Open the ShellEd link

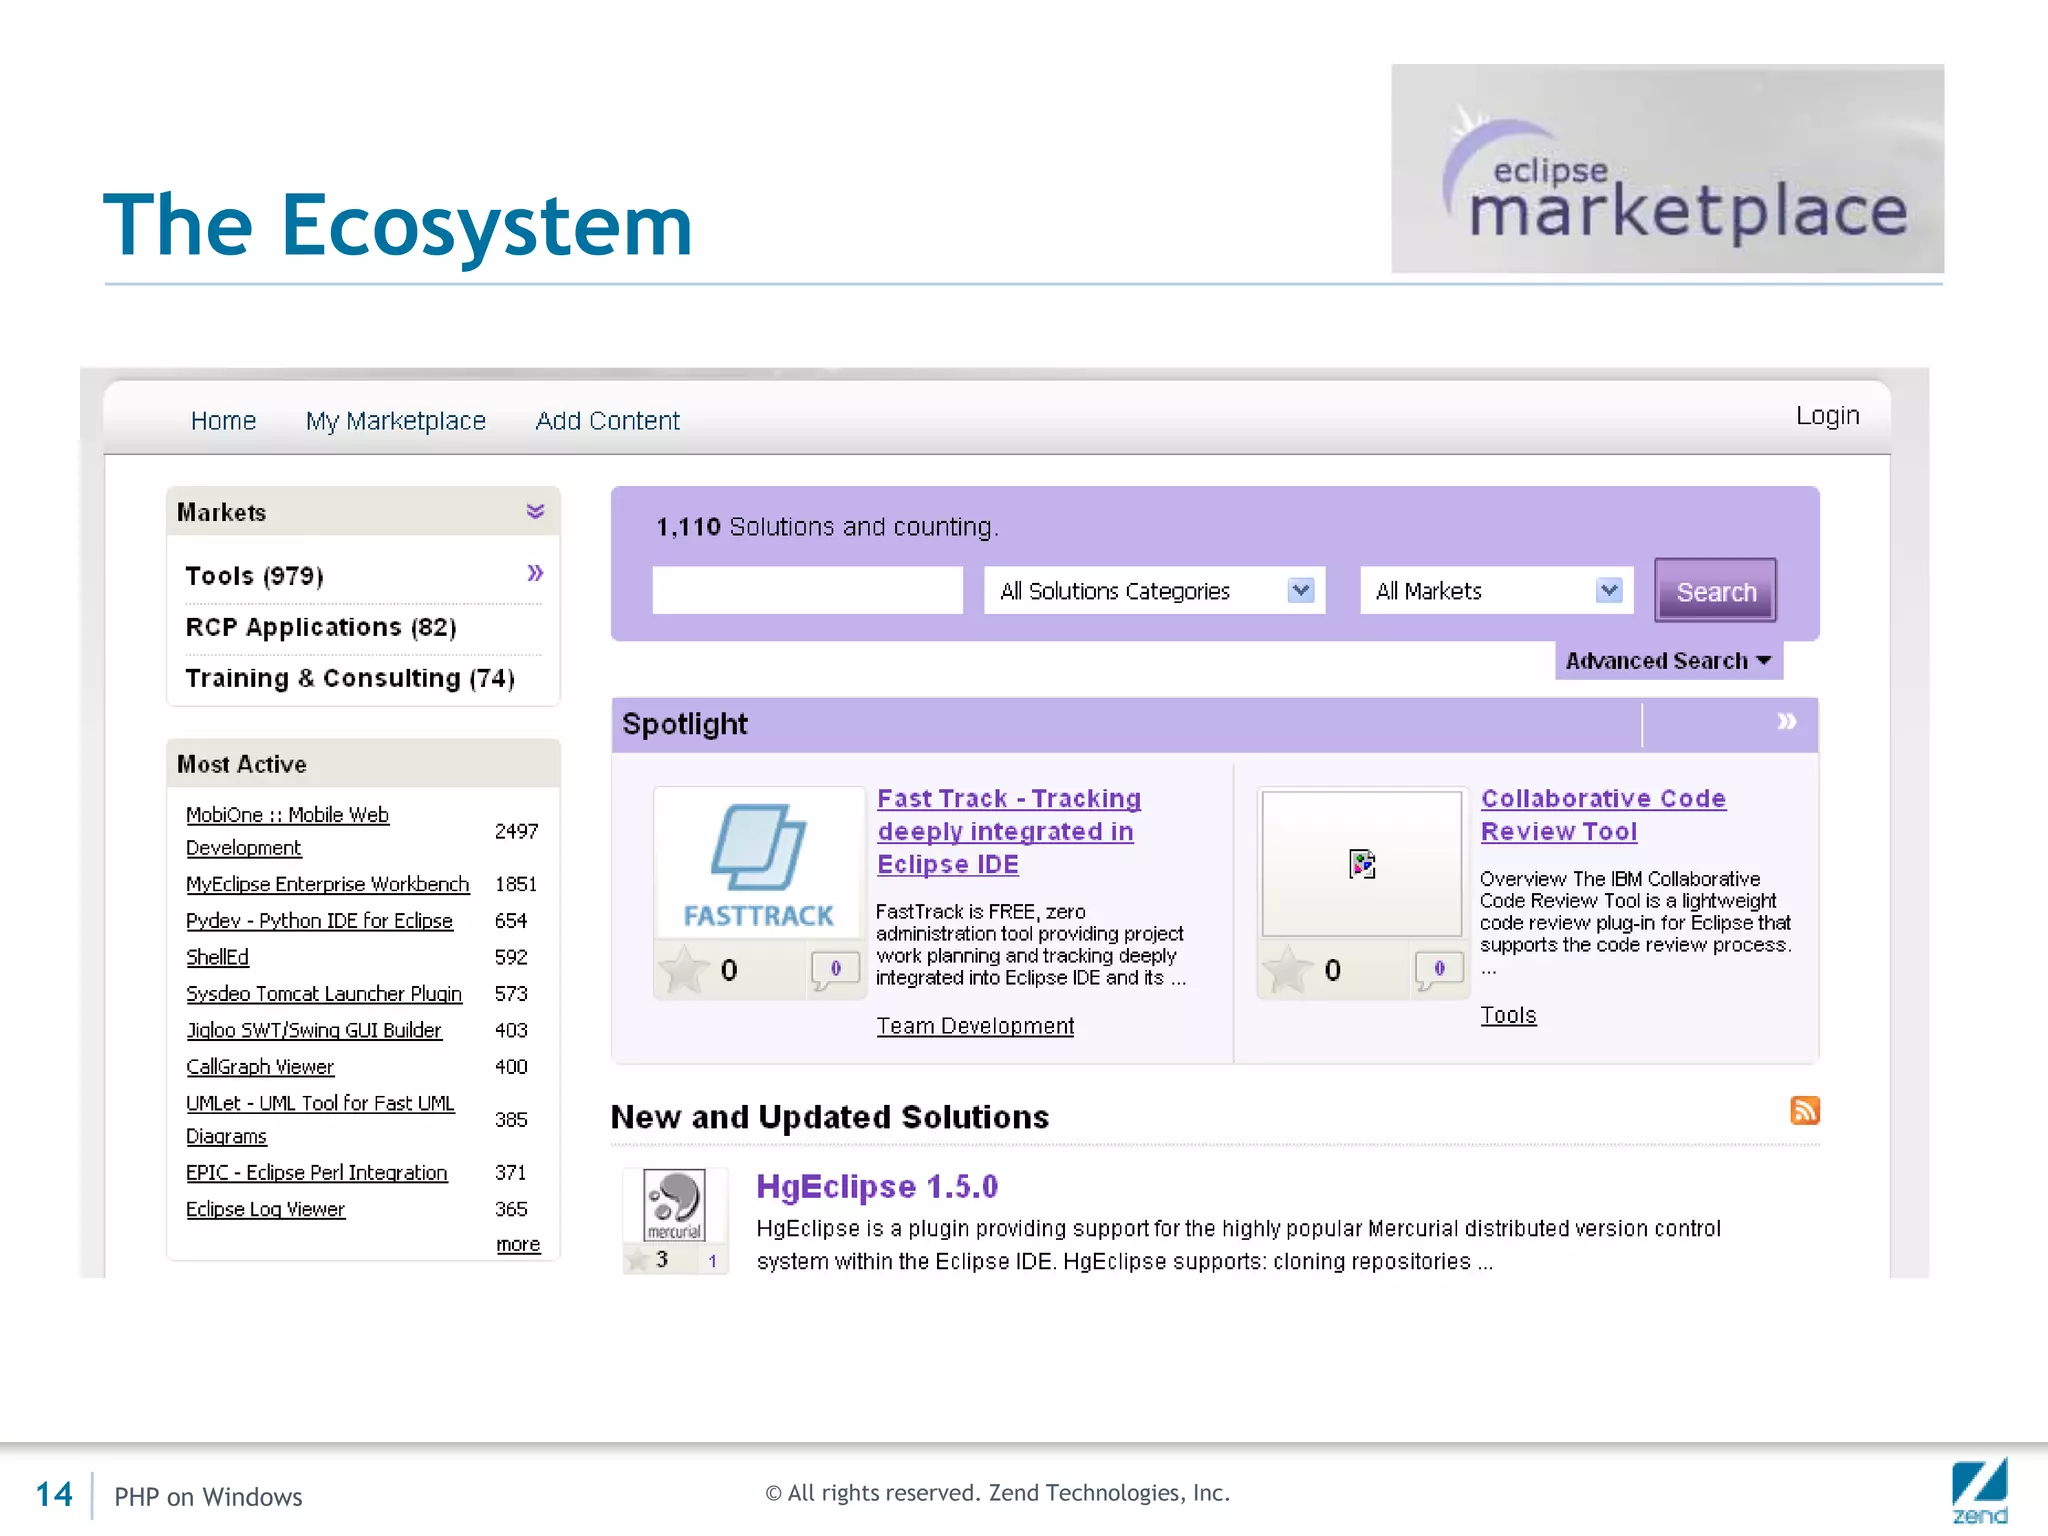[217, 957]
